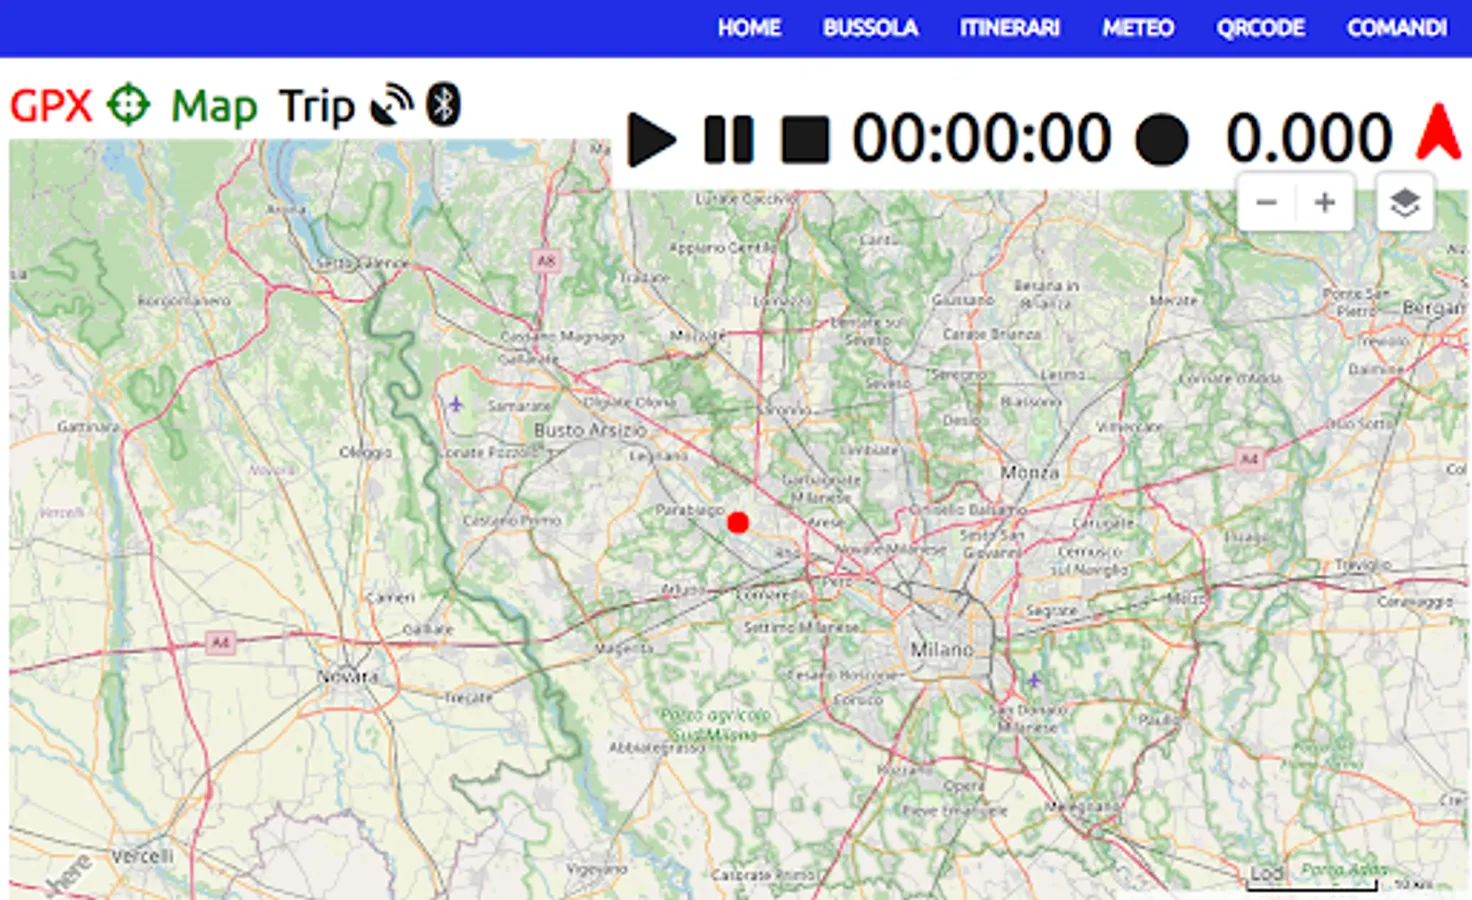Click the Abbiategrasso label on the map
Screen dimensions: 1472x900
click(655, 747)
